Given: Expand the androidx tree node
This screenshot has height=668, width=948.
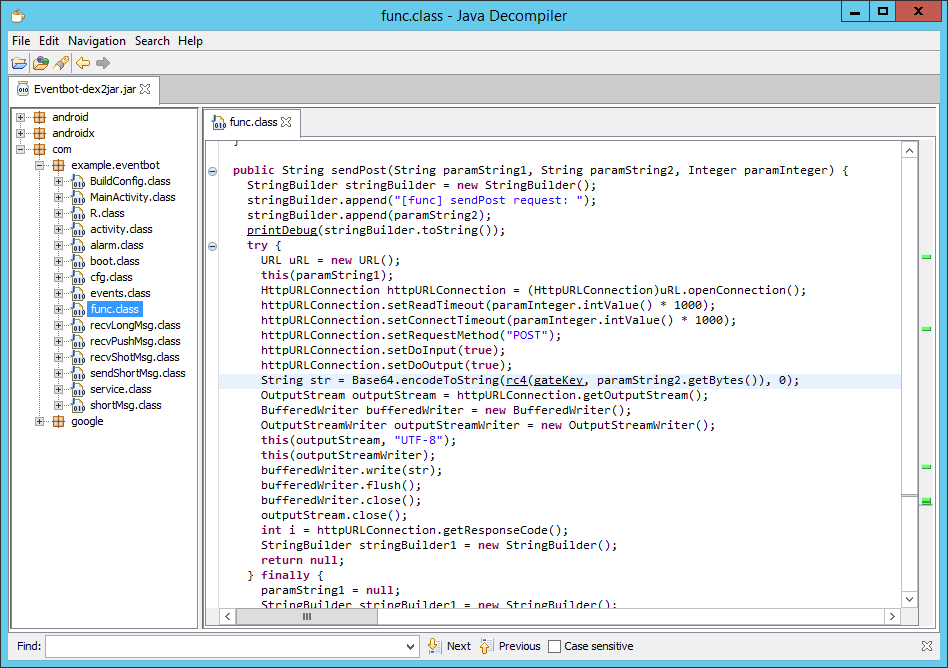Looking at the screenshot, I should [x=21, y=133].
